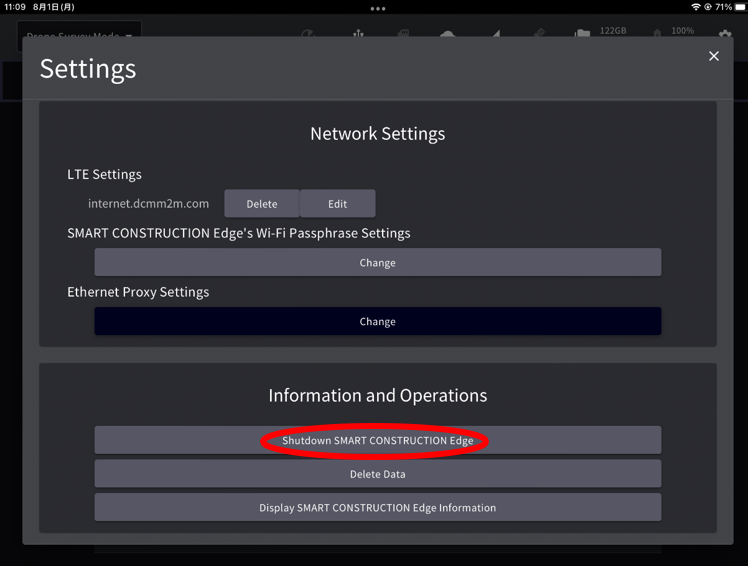Image resolution: width=748 pixels, height=566 pixels.
Task: Open the settings gear icon behind the dialog
Action: 725,33
